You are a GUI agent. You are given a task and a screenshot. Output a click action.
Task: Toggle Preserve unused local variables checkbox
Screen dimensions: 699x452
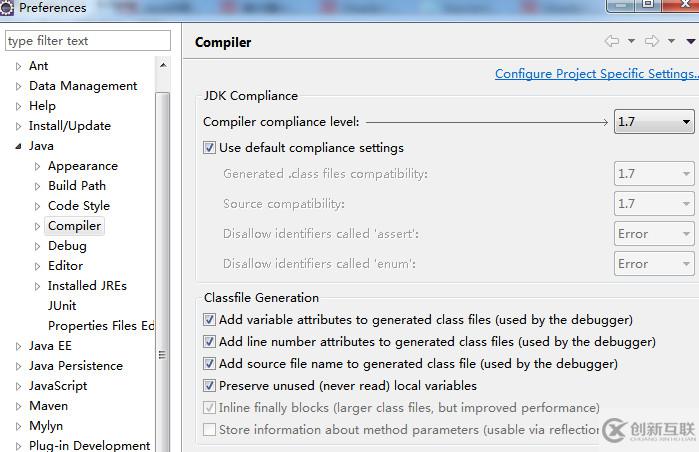point(209,386)
